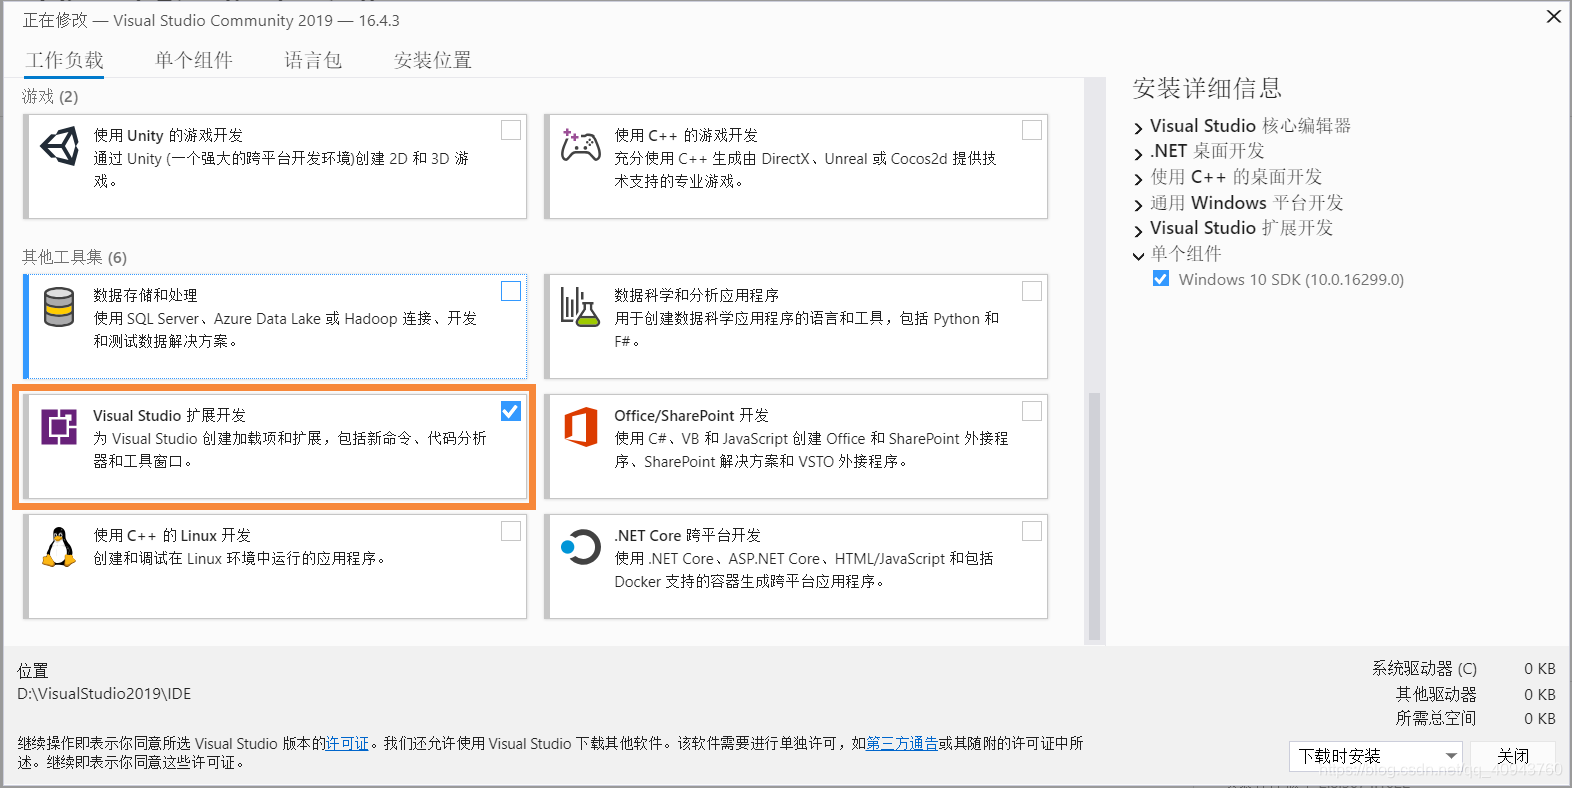Viewport: 1572px width, 788px height.
Task: Expand Visual Studio 扩展开发 details
Action: (x=1138, y=230)
